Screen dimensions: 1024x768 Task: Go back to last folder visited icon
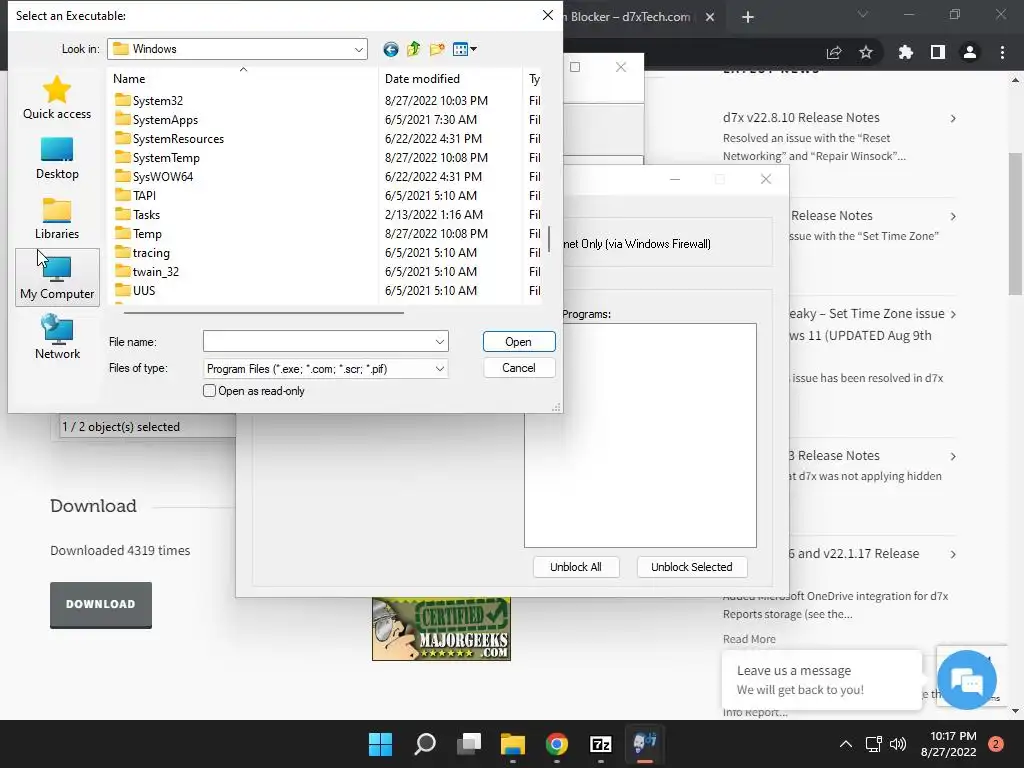point(391,49)
